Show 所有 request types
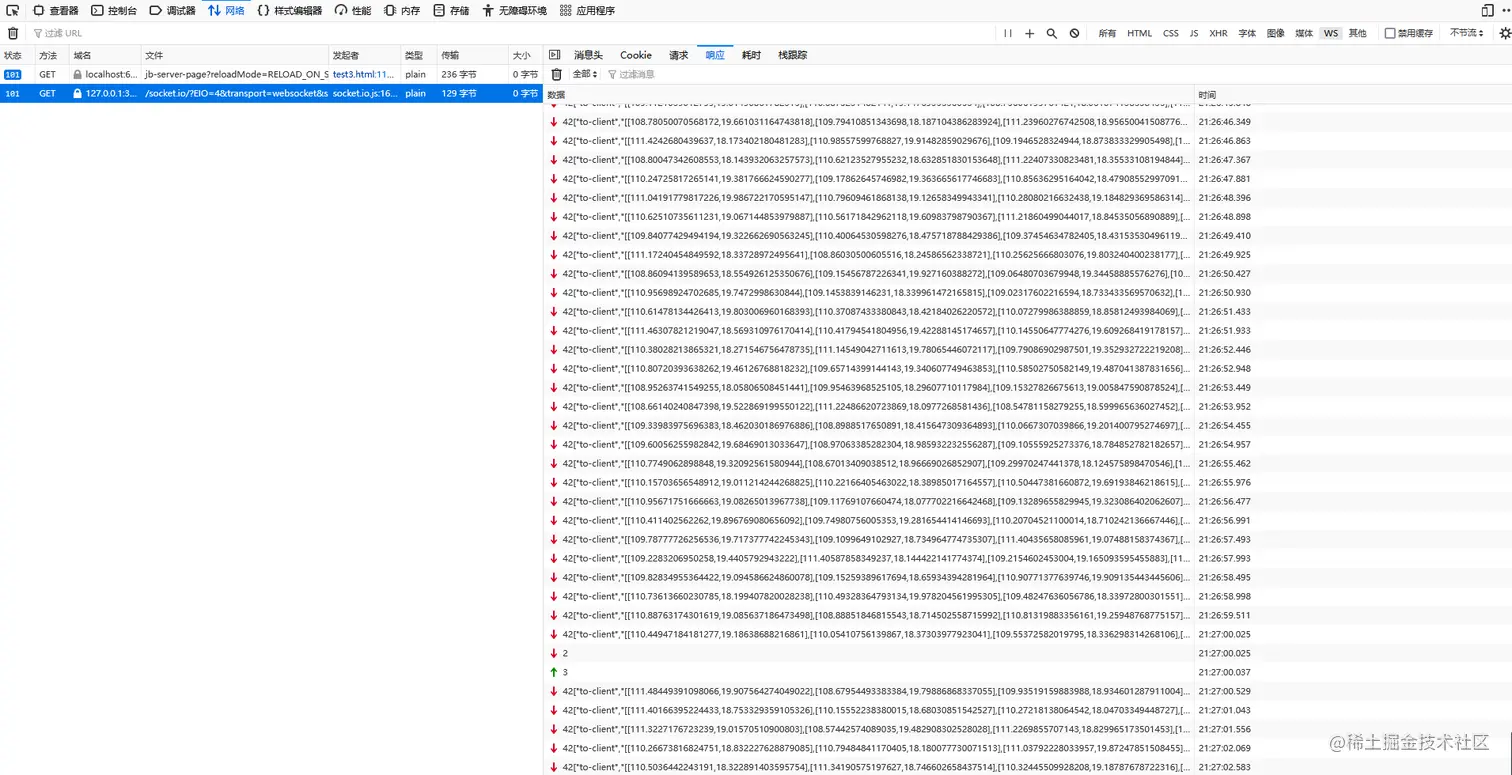This screenshot has width=1512, height=775. point(1107,33)
